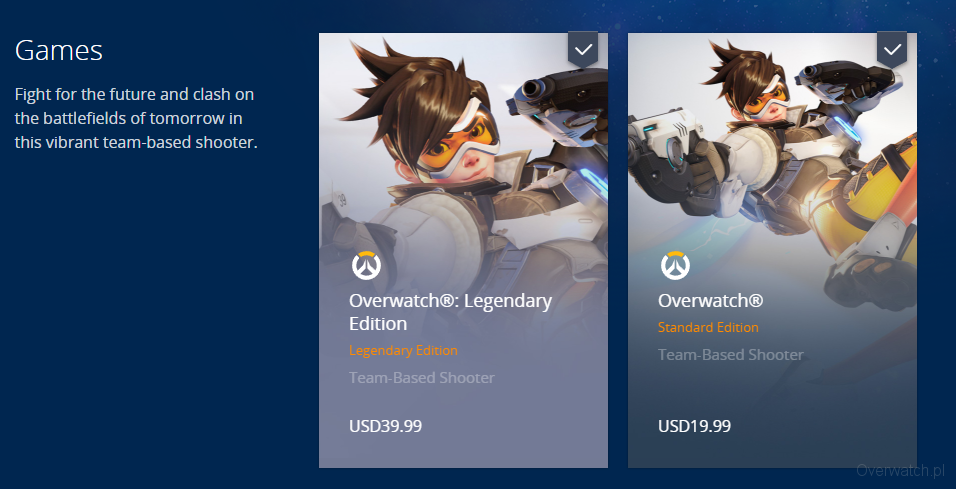Image resolution: width=956 pixels, height=489 pixels.
Task: Click the Overwatch logo on Standard Edition card
Action: tap(675, 266)
